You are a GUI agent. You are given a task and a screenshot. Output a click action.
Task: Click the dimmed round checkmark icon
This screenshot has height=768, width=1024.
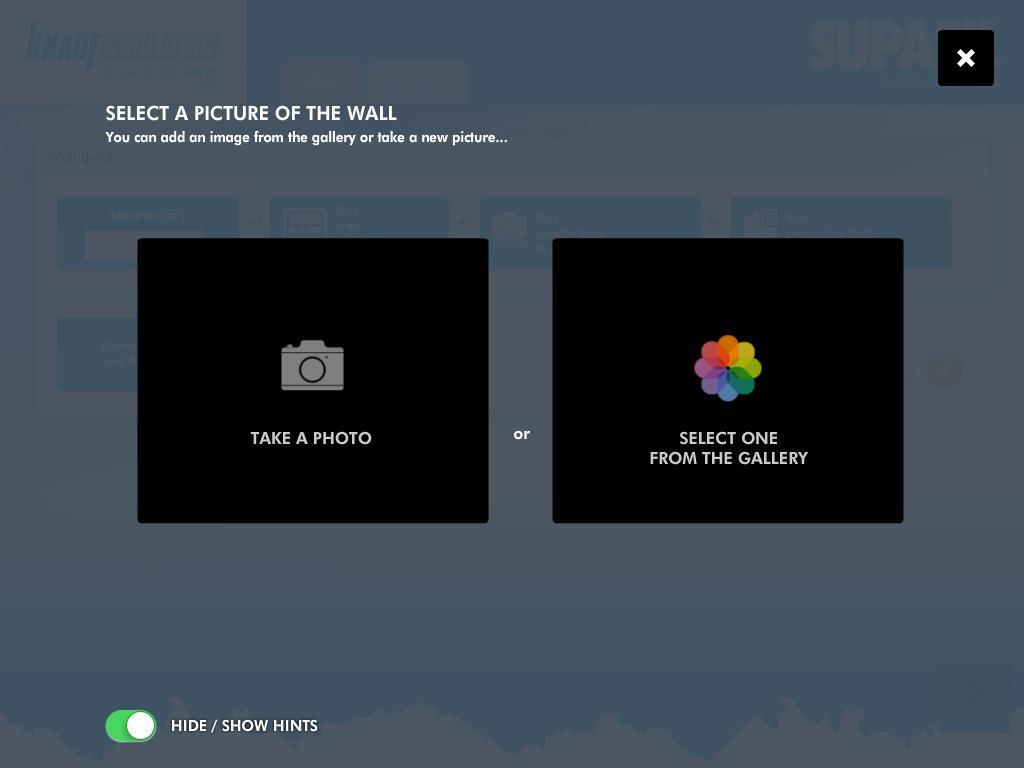tap(944, 369)
